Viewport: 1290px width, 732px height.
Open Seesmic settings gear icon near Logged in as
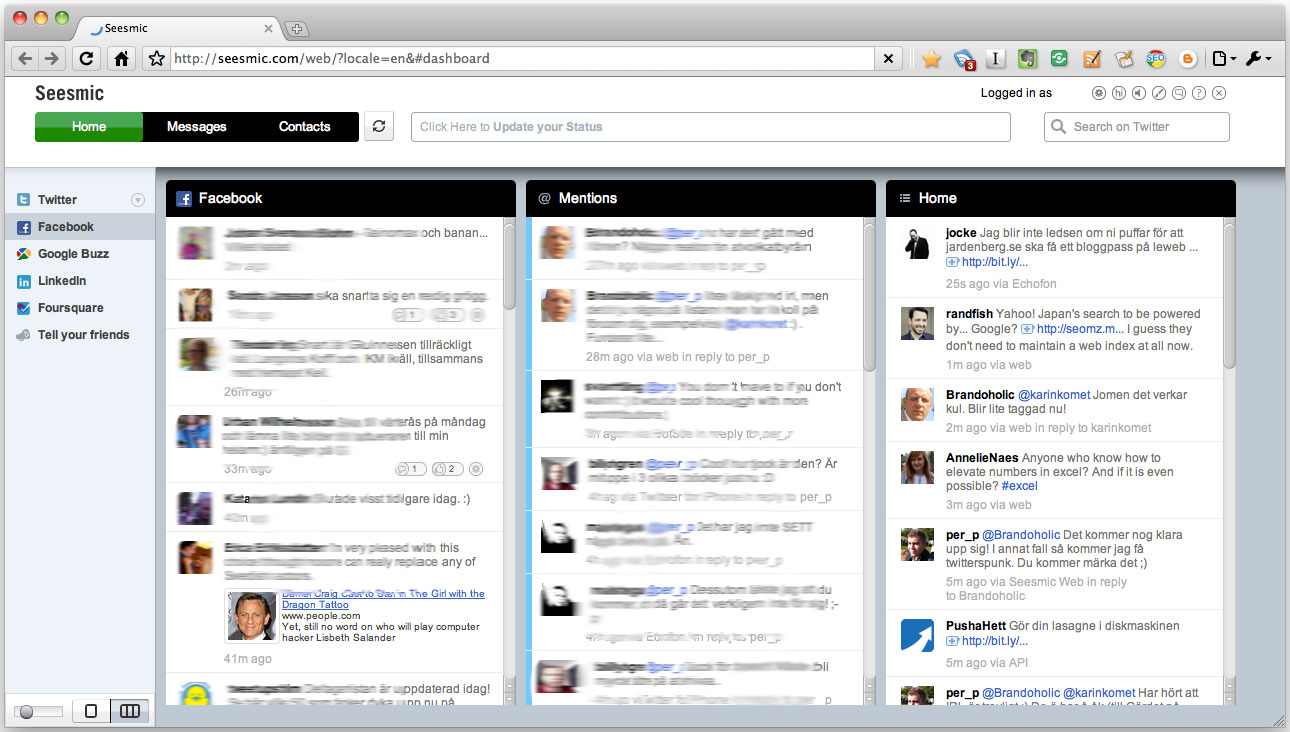(1099, 93)
